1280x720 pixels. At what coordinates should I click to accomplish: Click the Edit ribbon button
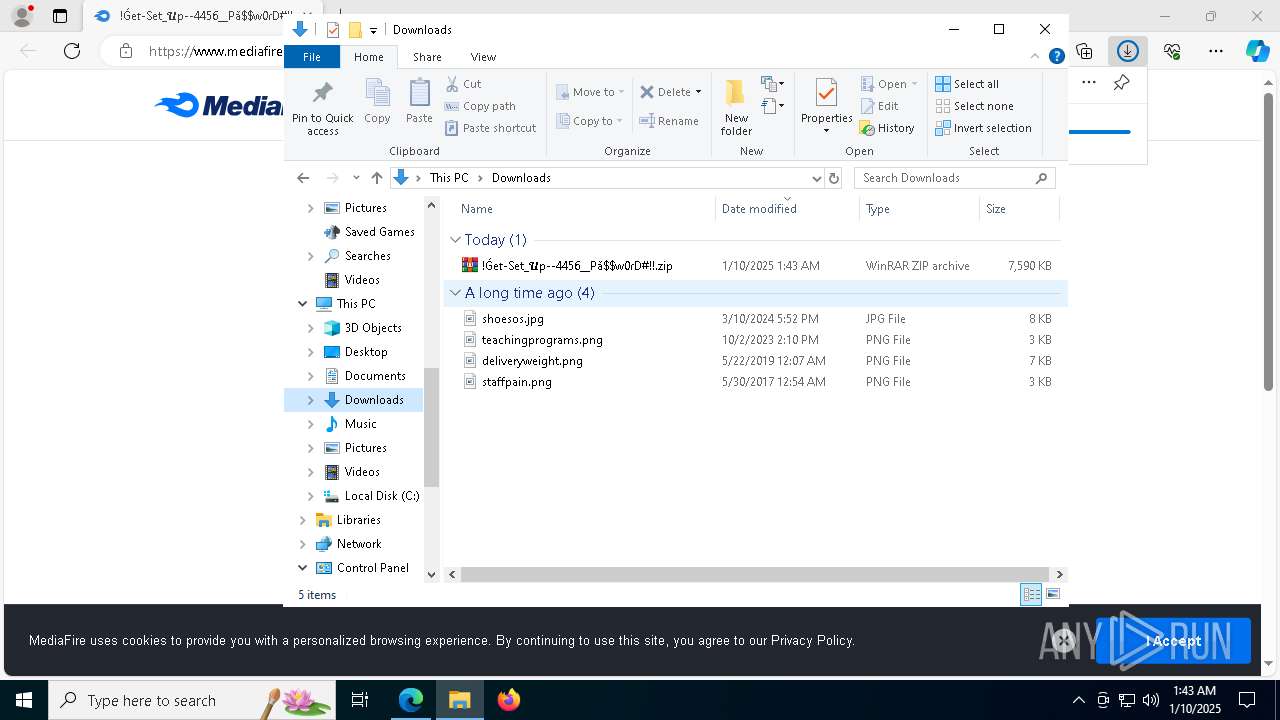[x=879, y=106]
